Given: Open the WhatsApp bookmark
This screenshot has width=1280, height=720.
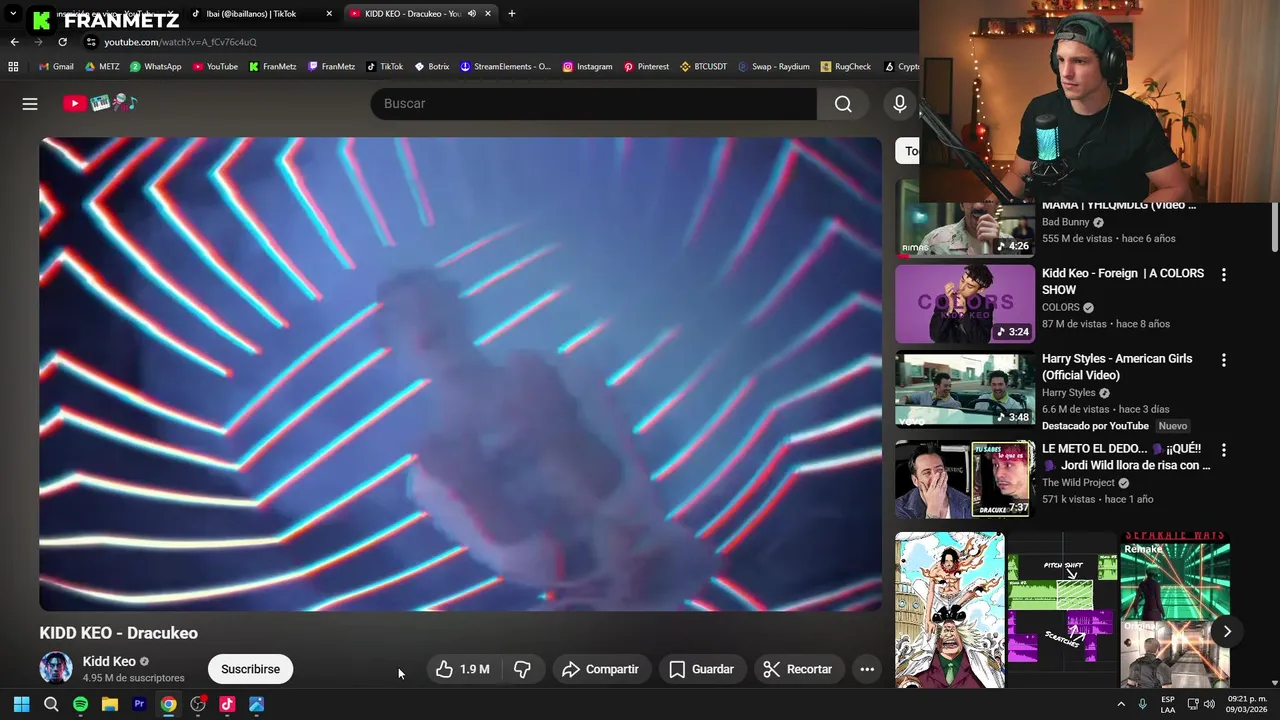Looking at the screenshot, I should pyautogui.click(x=155, y=67).
